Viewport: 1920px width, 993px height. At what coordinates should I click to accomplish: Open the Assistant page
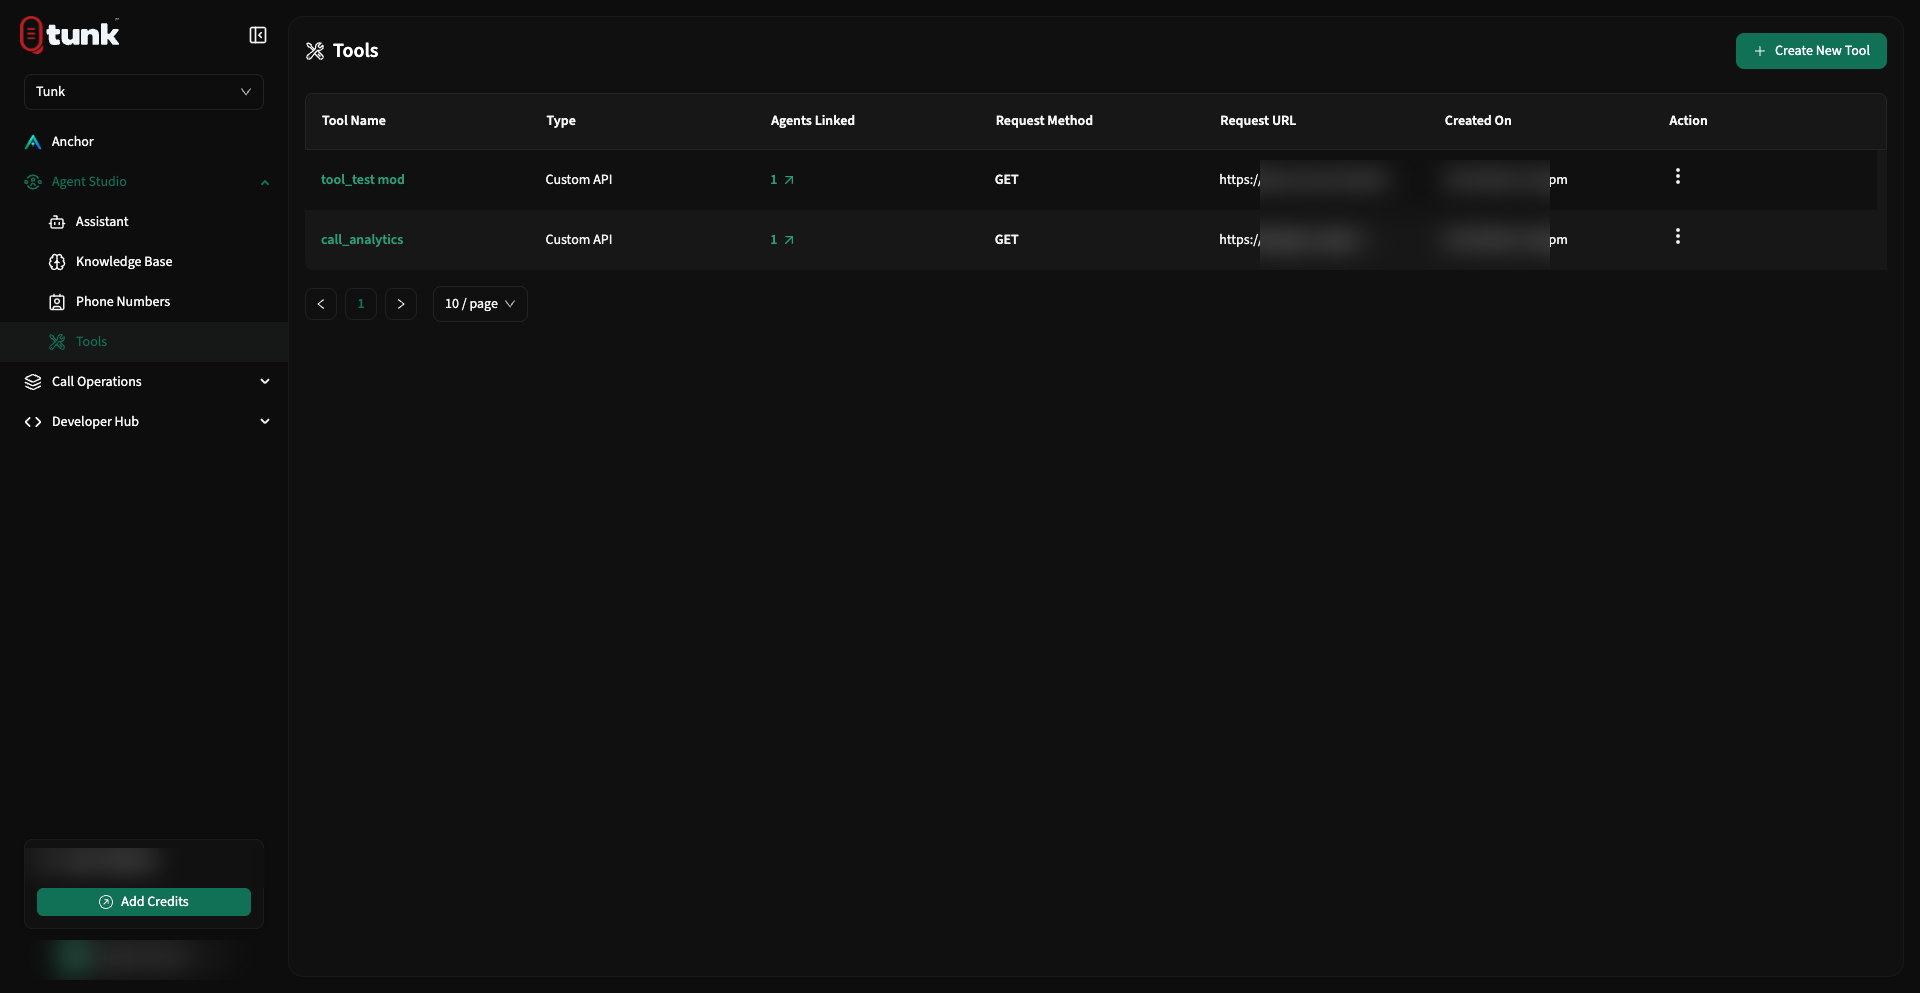[x=102, y=222]
